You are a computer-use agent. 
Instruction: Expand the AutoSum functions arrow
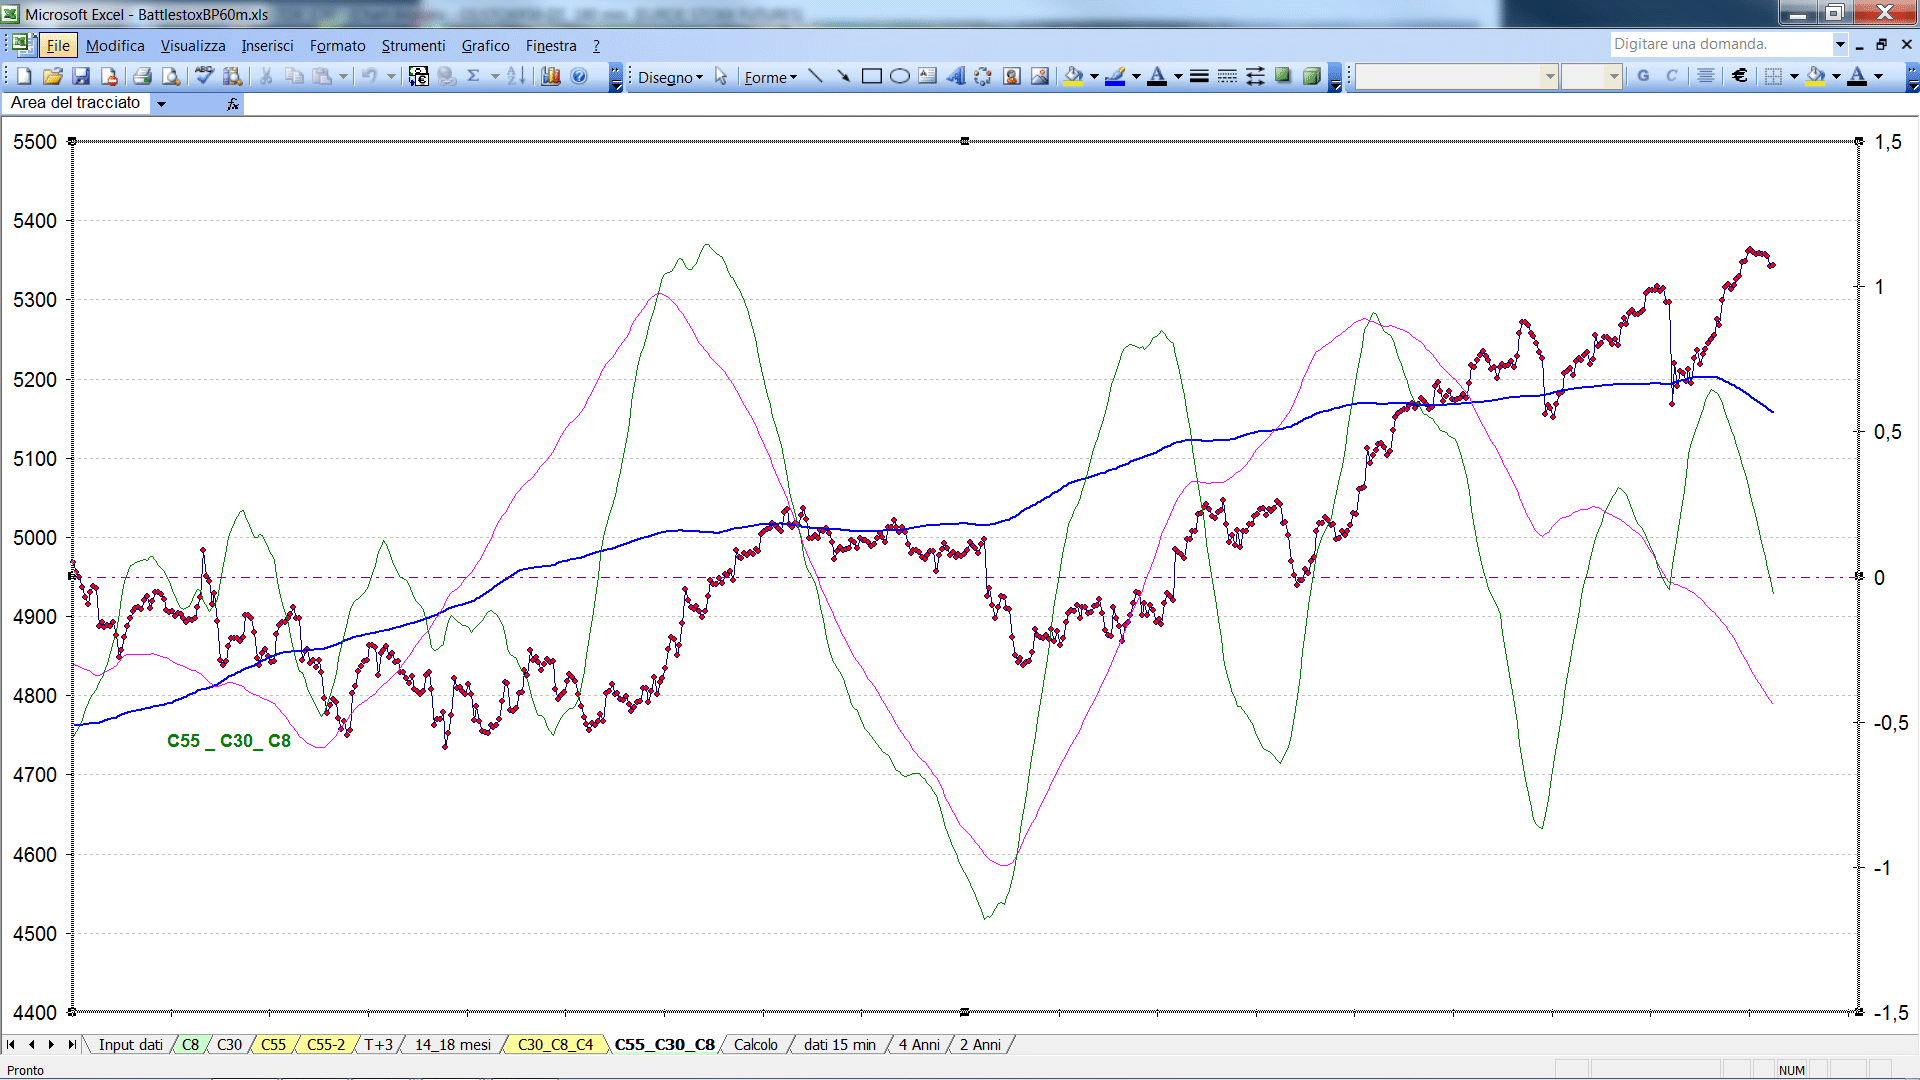click(495, 76)
